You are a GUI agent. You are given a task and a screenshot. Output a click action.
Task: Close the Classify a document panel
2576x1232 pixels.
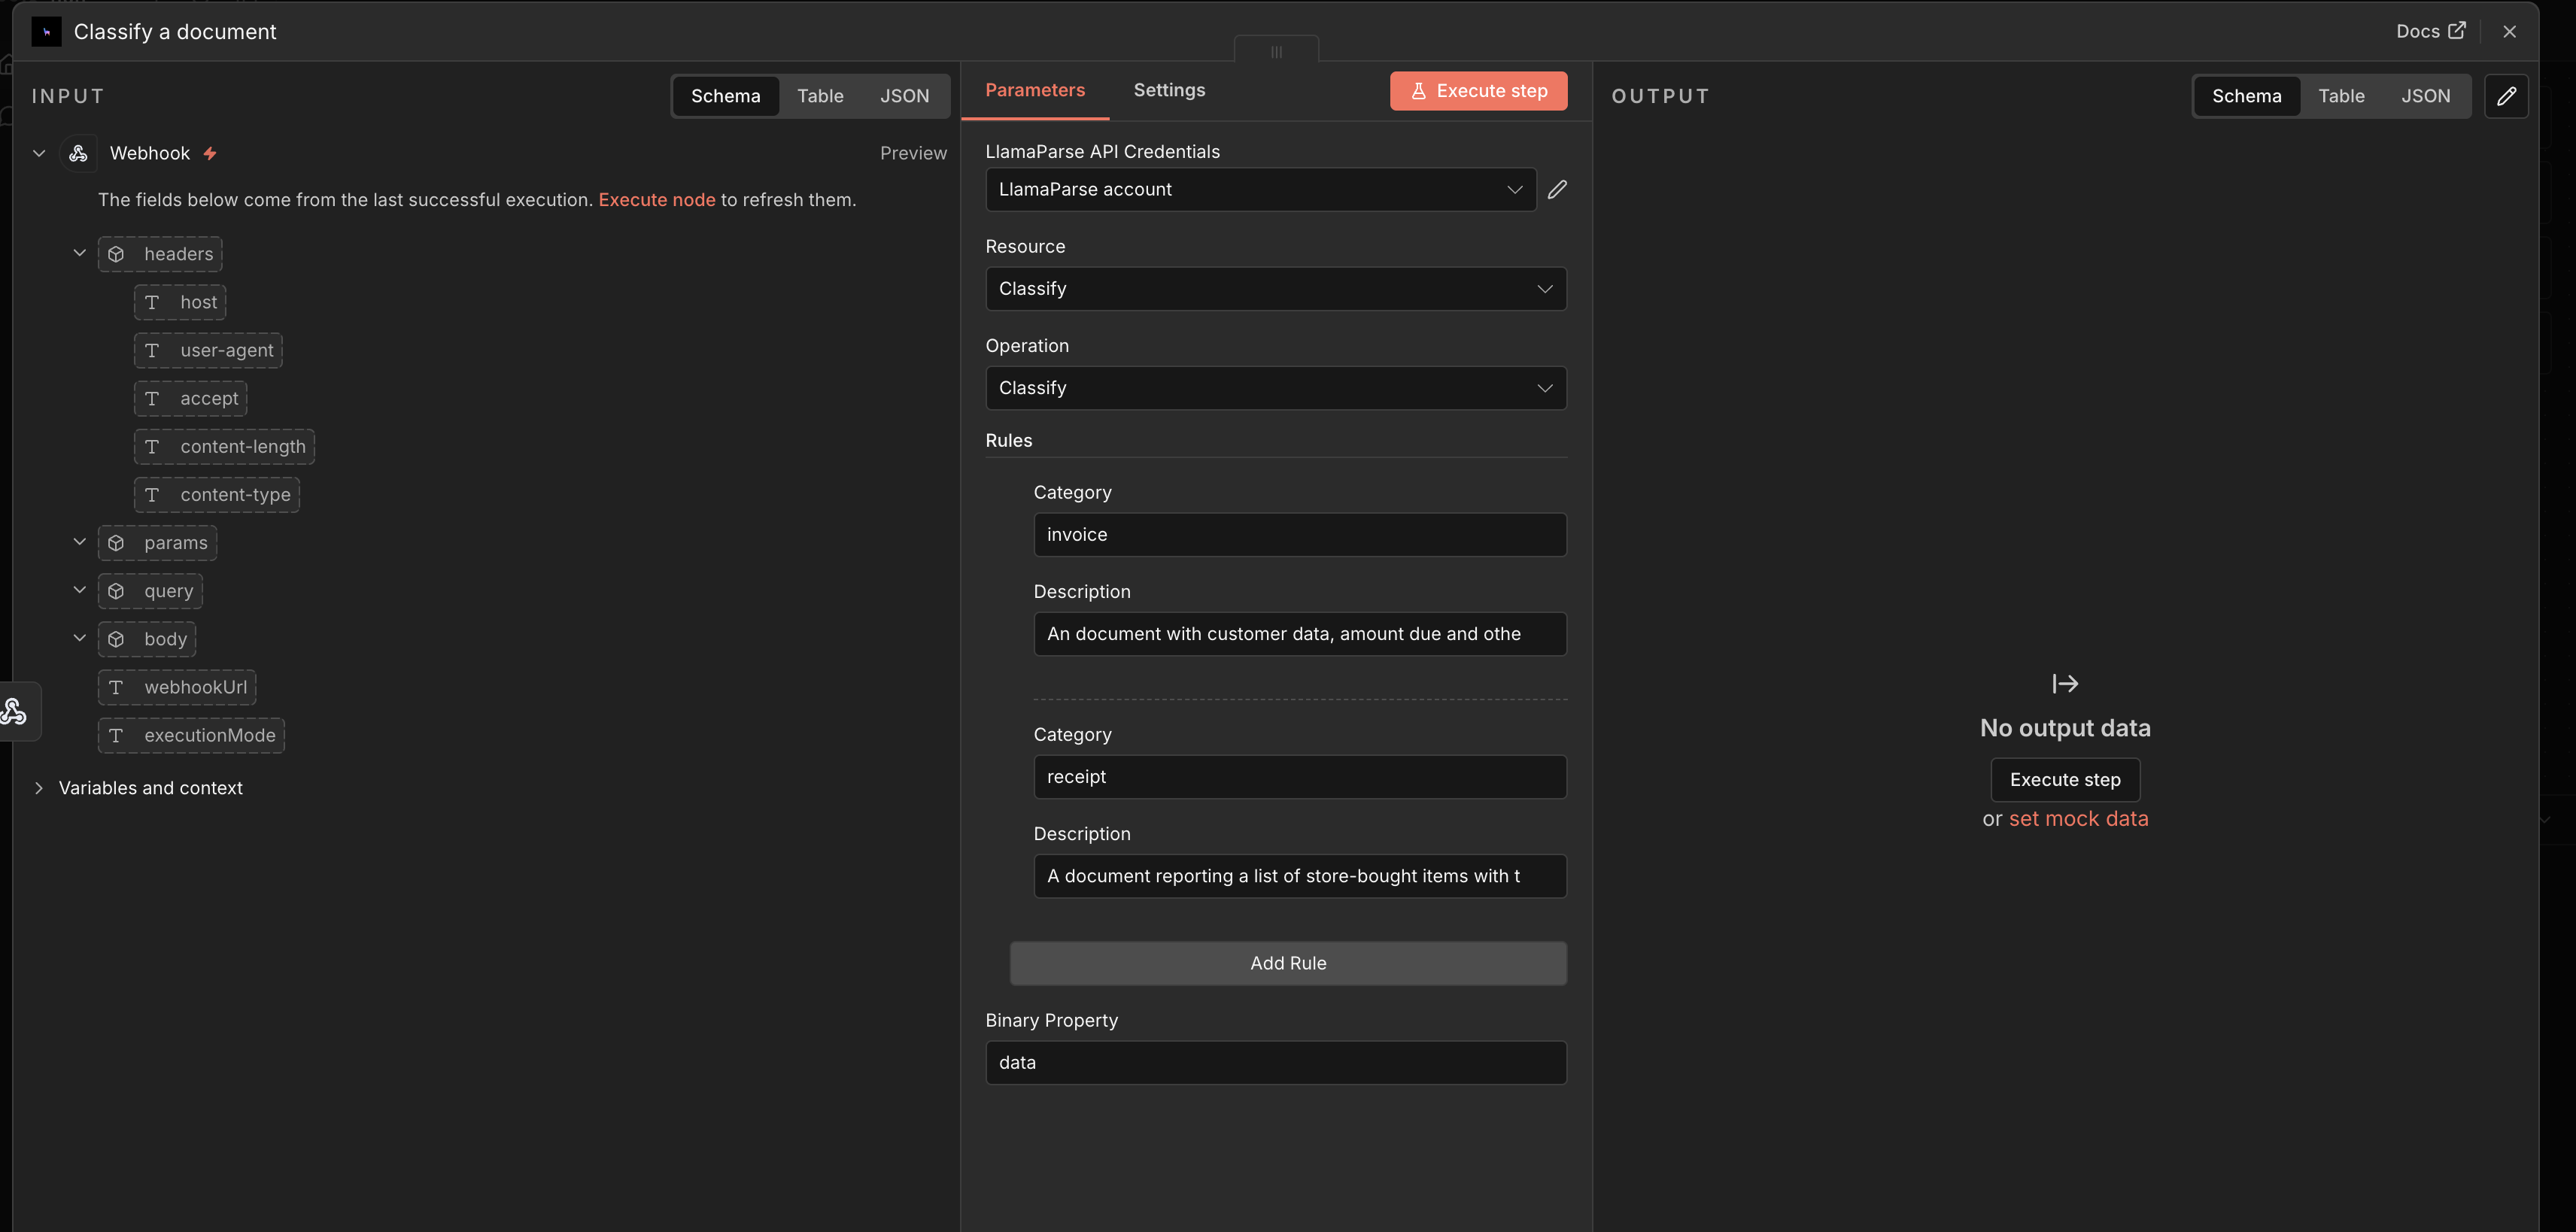[x=2509, y=31]
